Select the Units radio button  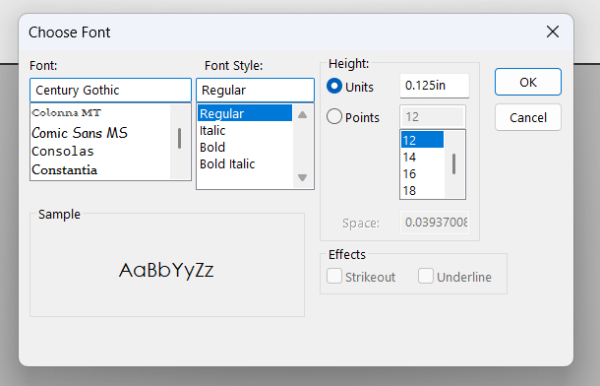pos(334,86)
